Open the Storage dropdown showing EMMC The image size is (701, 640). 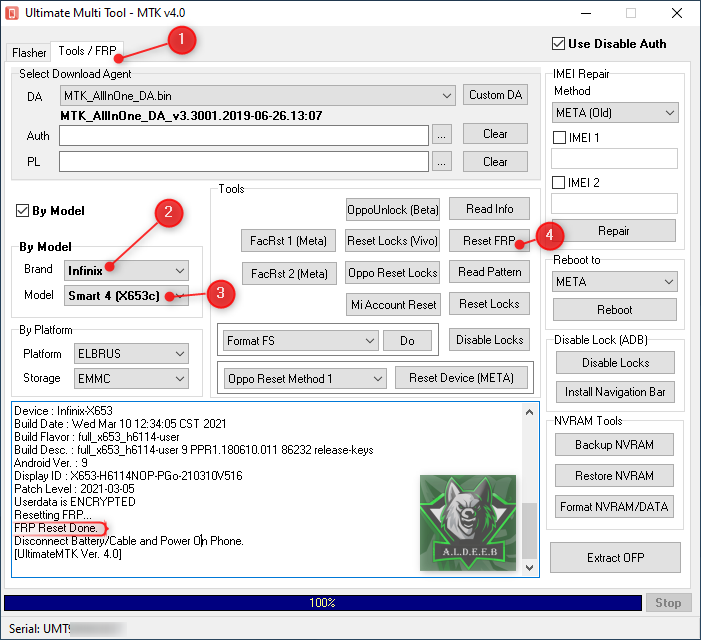(131, 379)
